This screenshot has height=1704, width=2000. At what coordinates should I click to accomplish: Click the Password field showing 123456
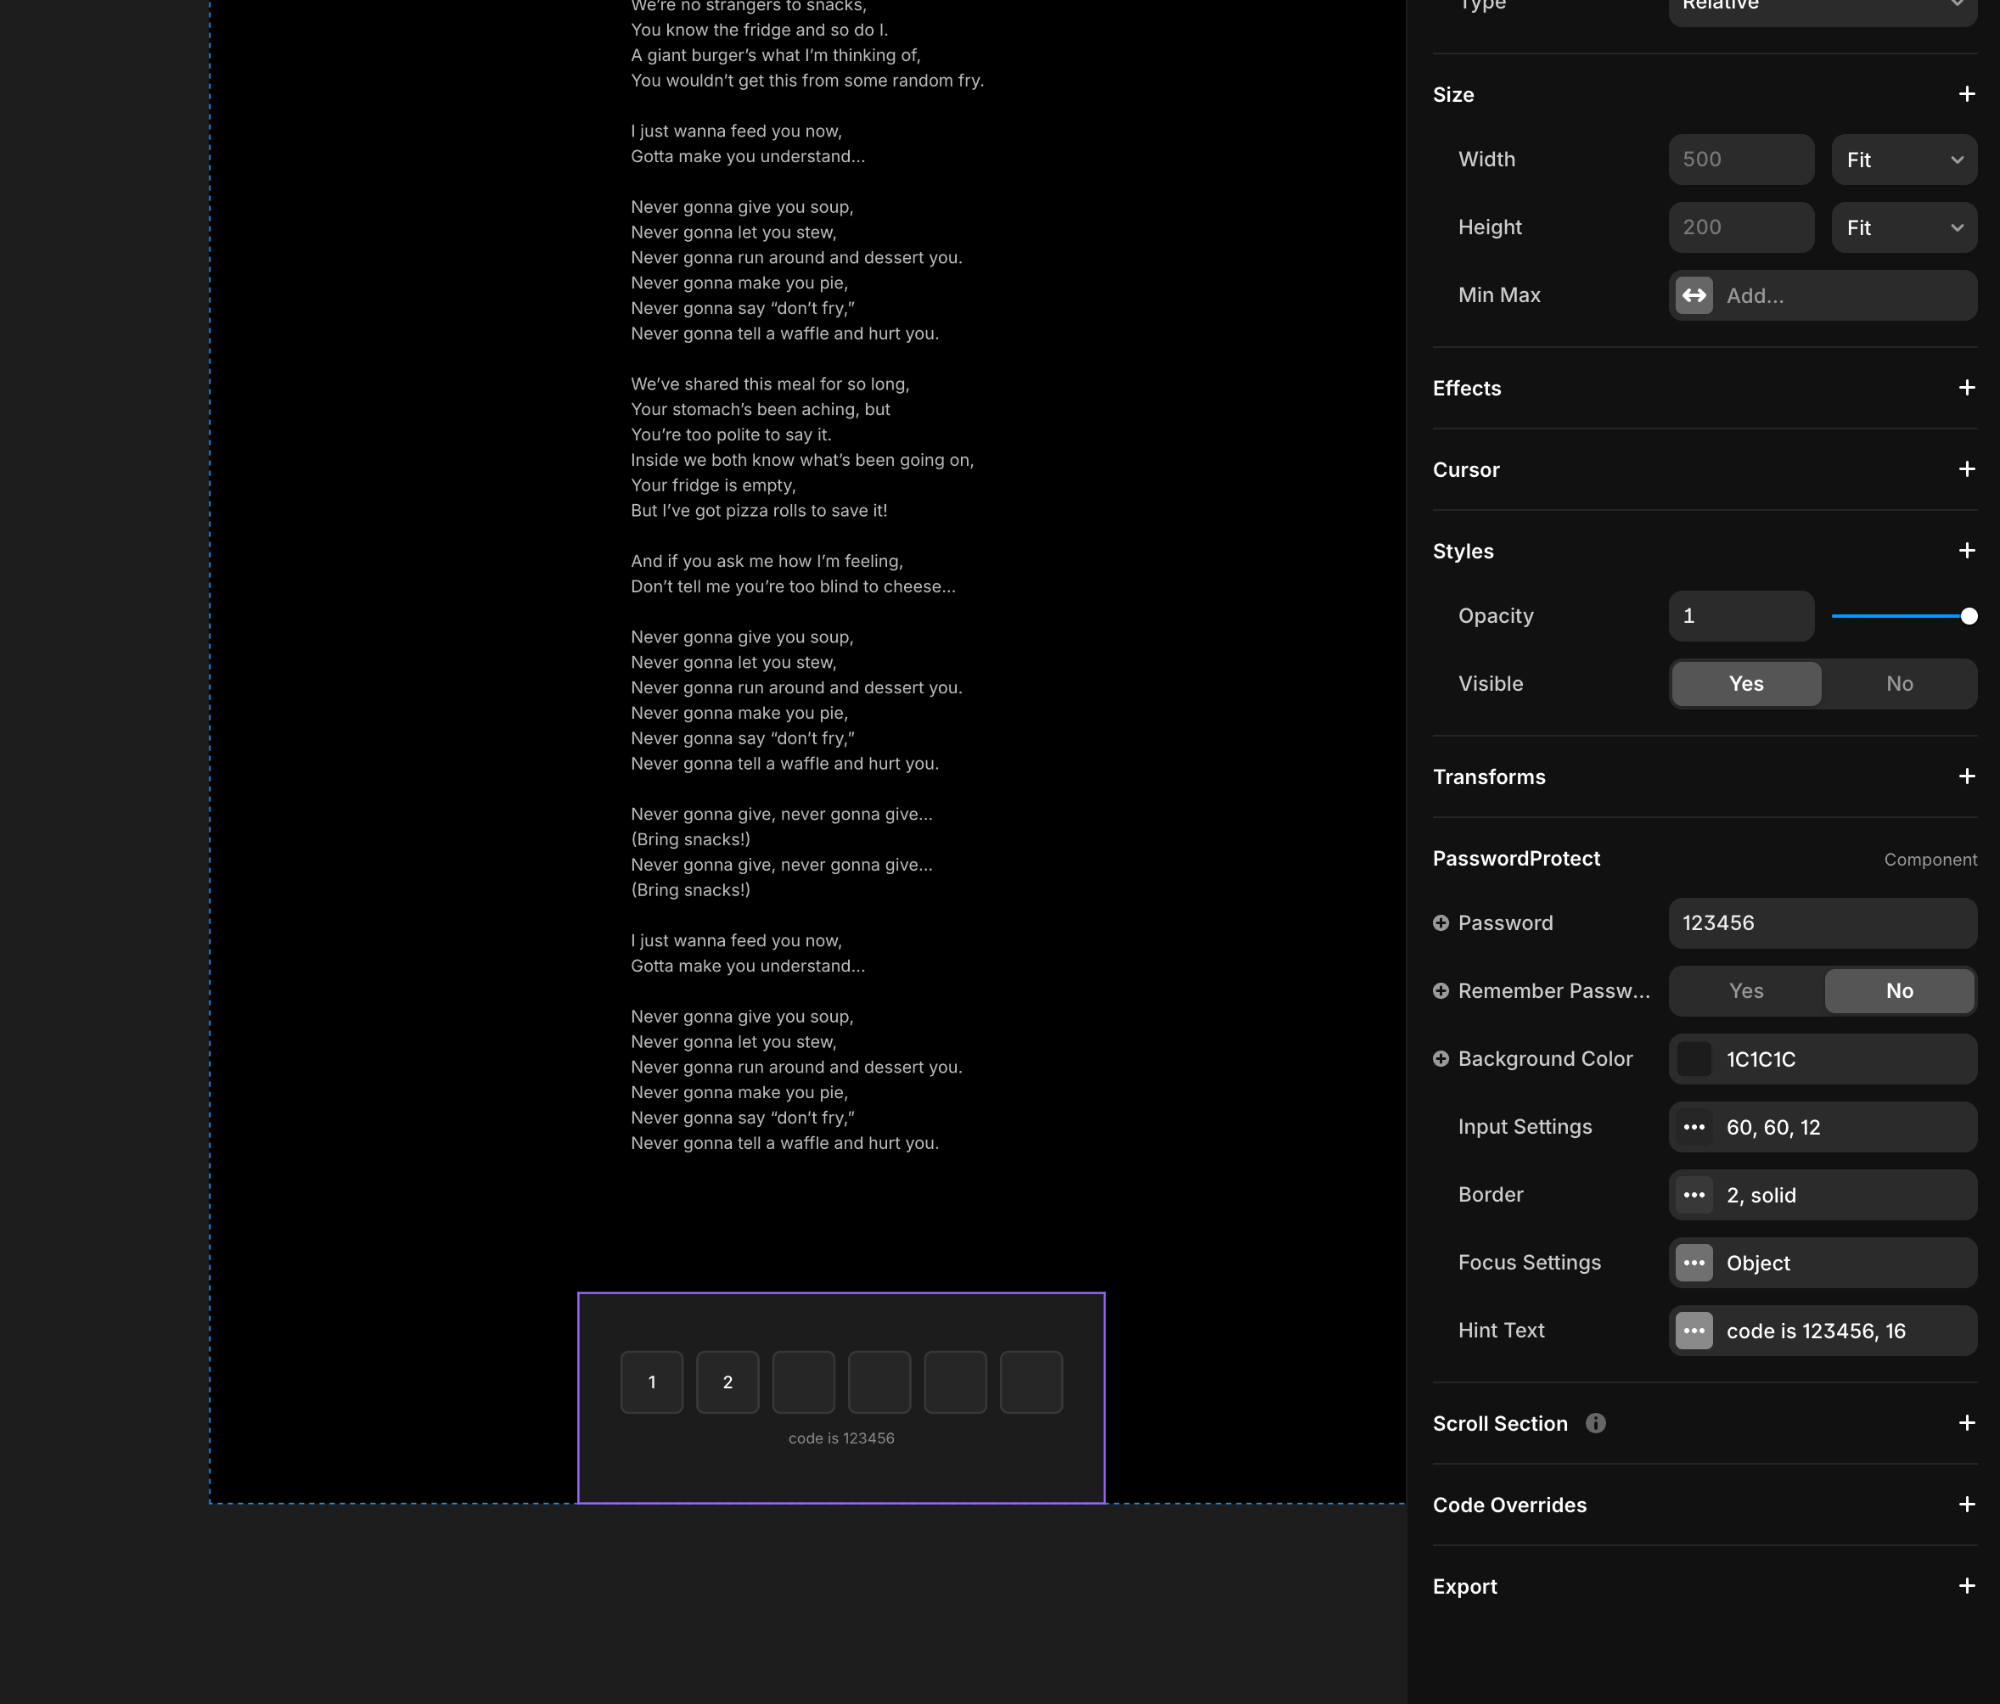click(x=1822, y=923)
